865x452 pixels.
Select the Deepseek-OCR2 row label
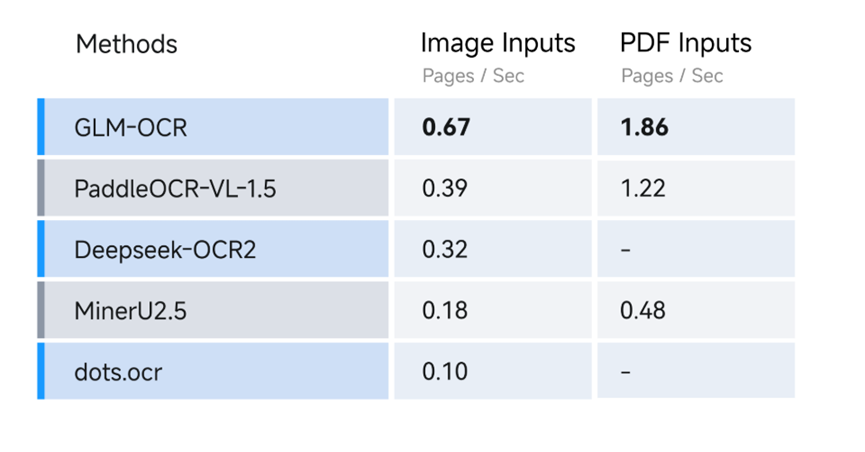pos(165,250)
